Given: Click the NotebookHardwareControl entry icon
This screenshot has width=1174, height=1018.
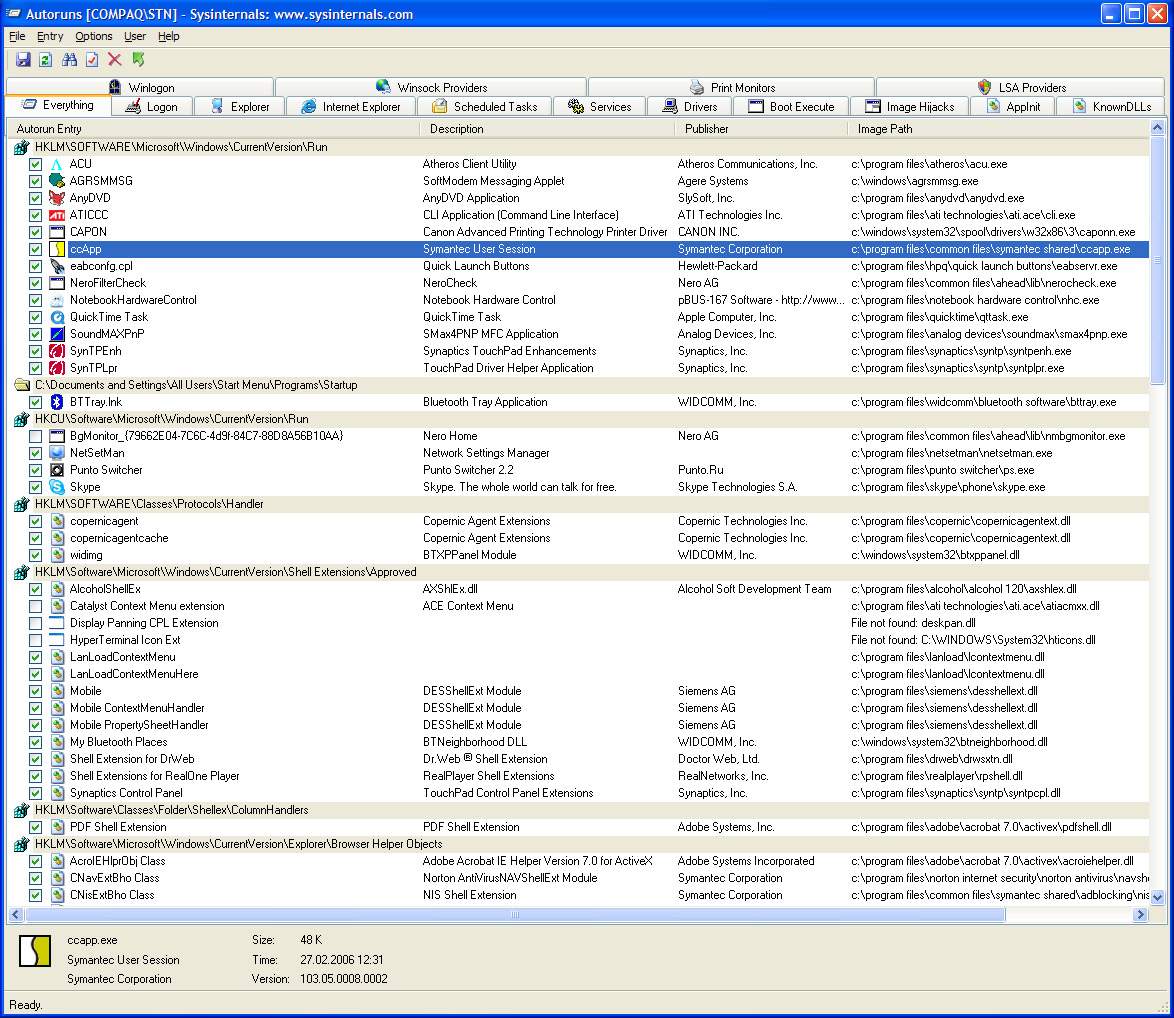Looking at the screenshot, I should (x=57, y=300).
